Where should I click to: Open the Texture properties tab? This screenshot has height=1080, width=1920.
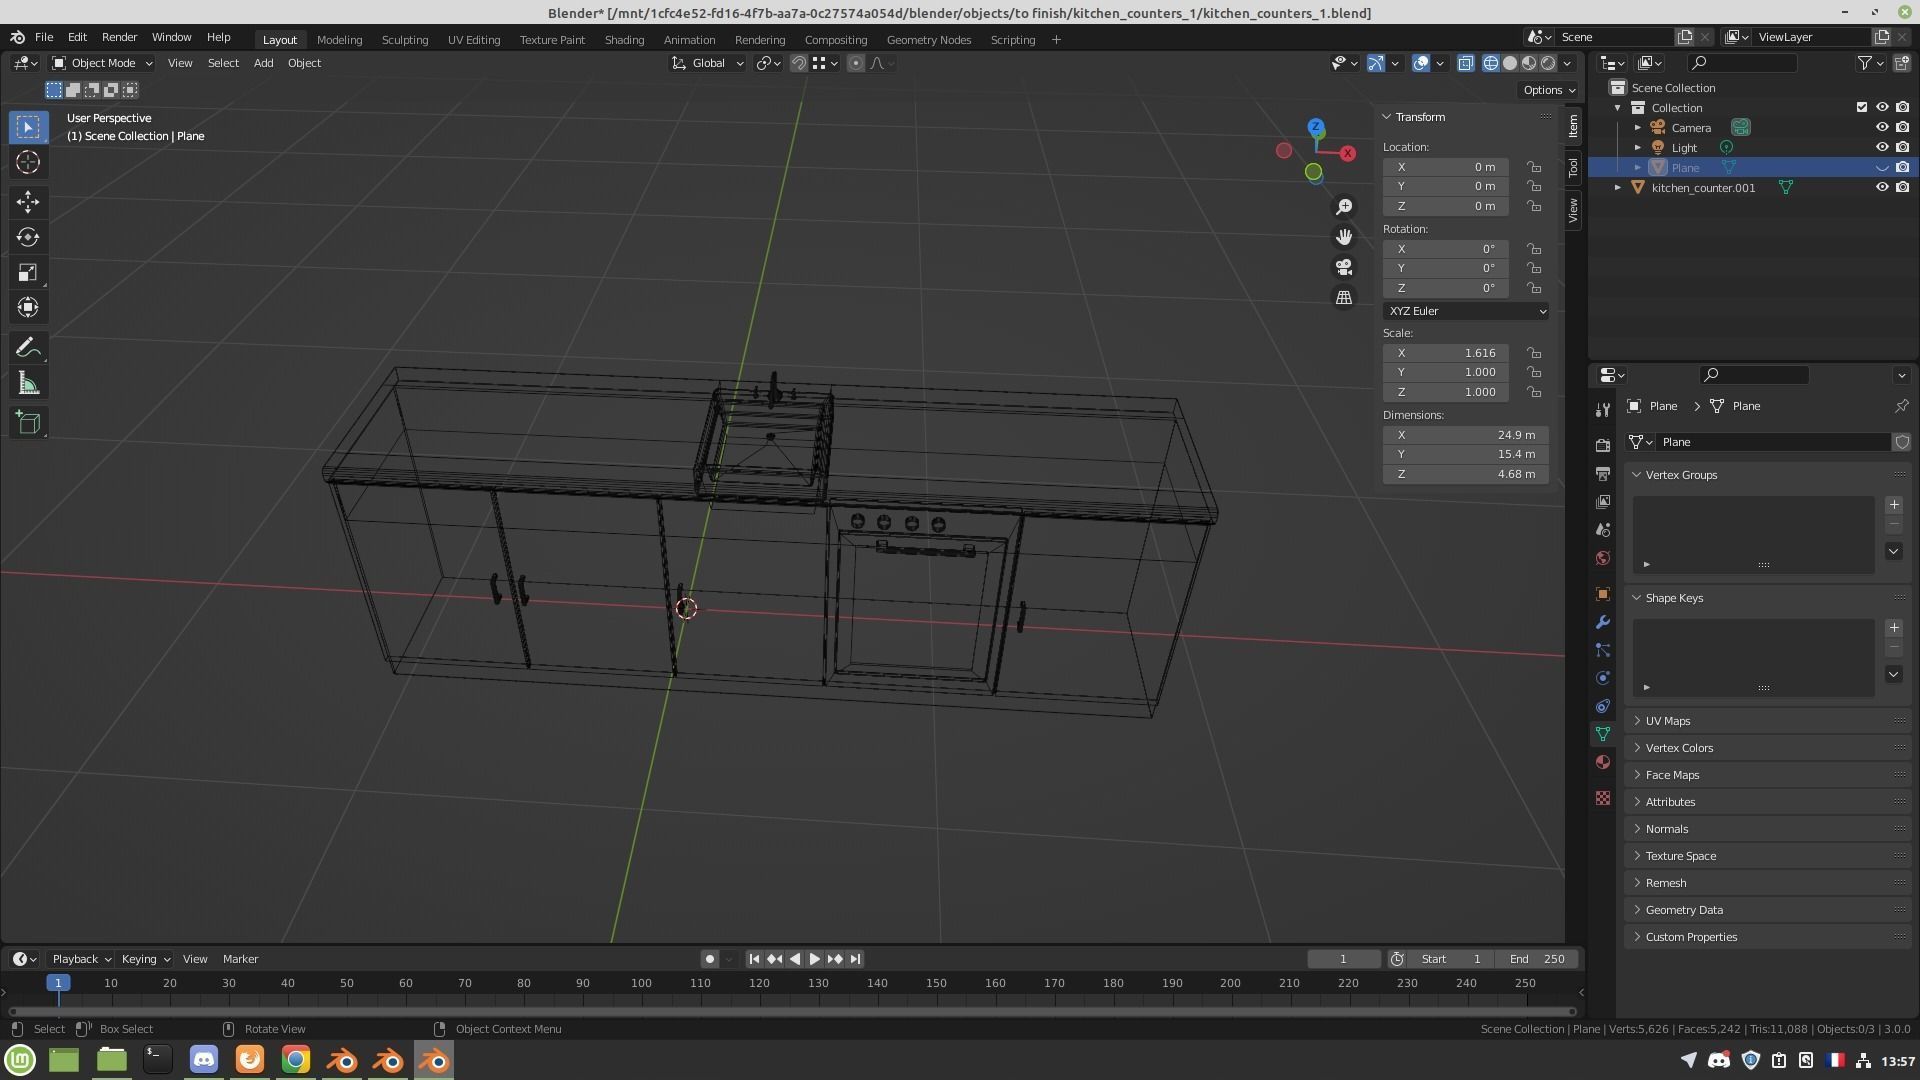pos(1603,798)
